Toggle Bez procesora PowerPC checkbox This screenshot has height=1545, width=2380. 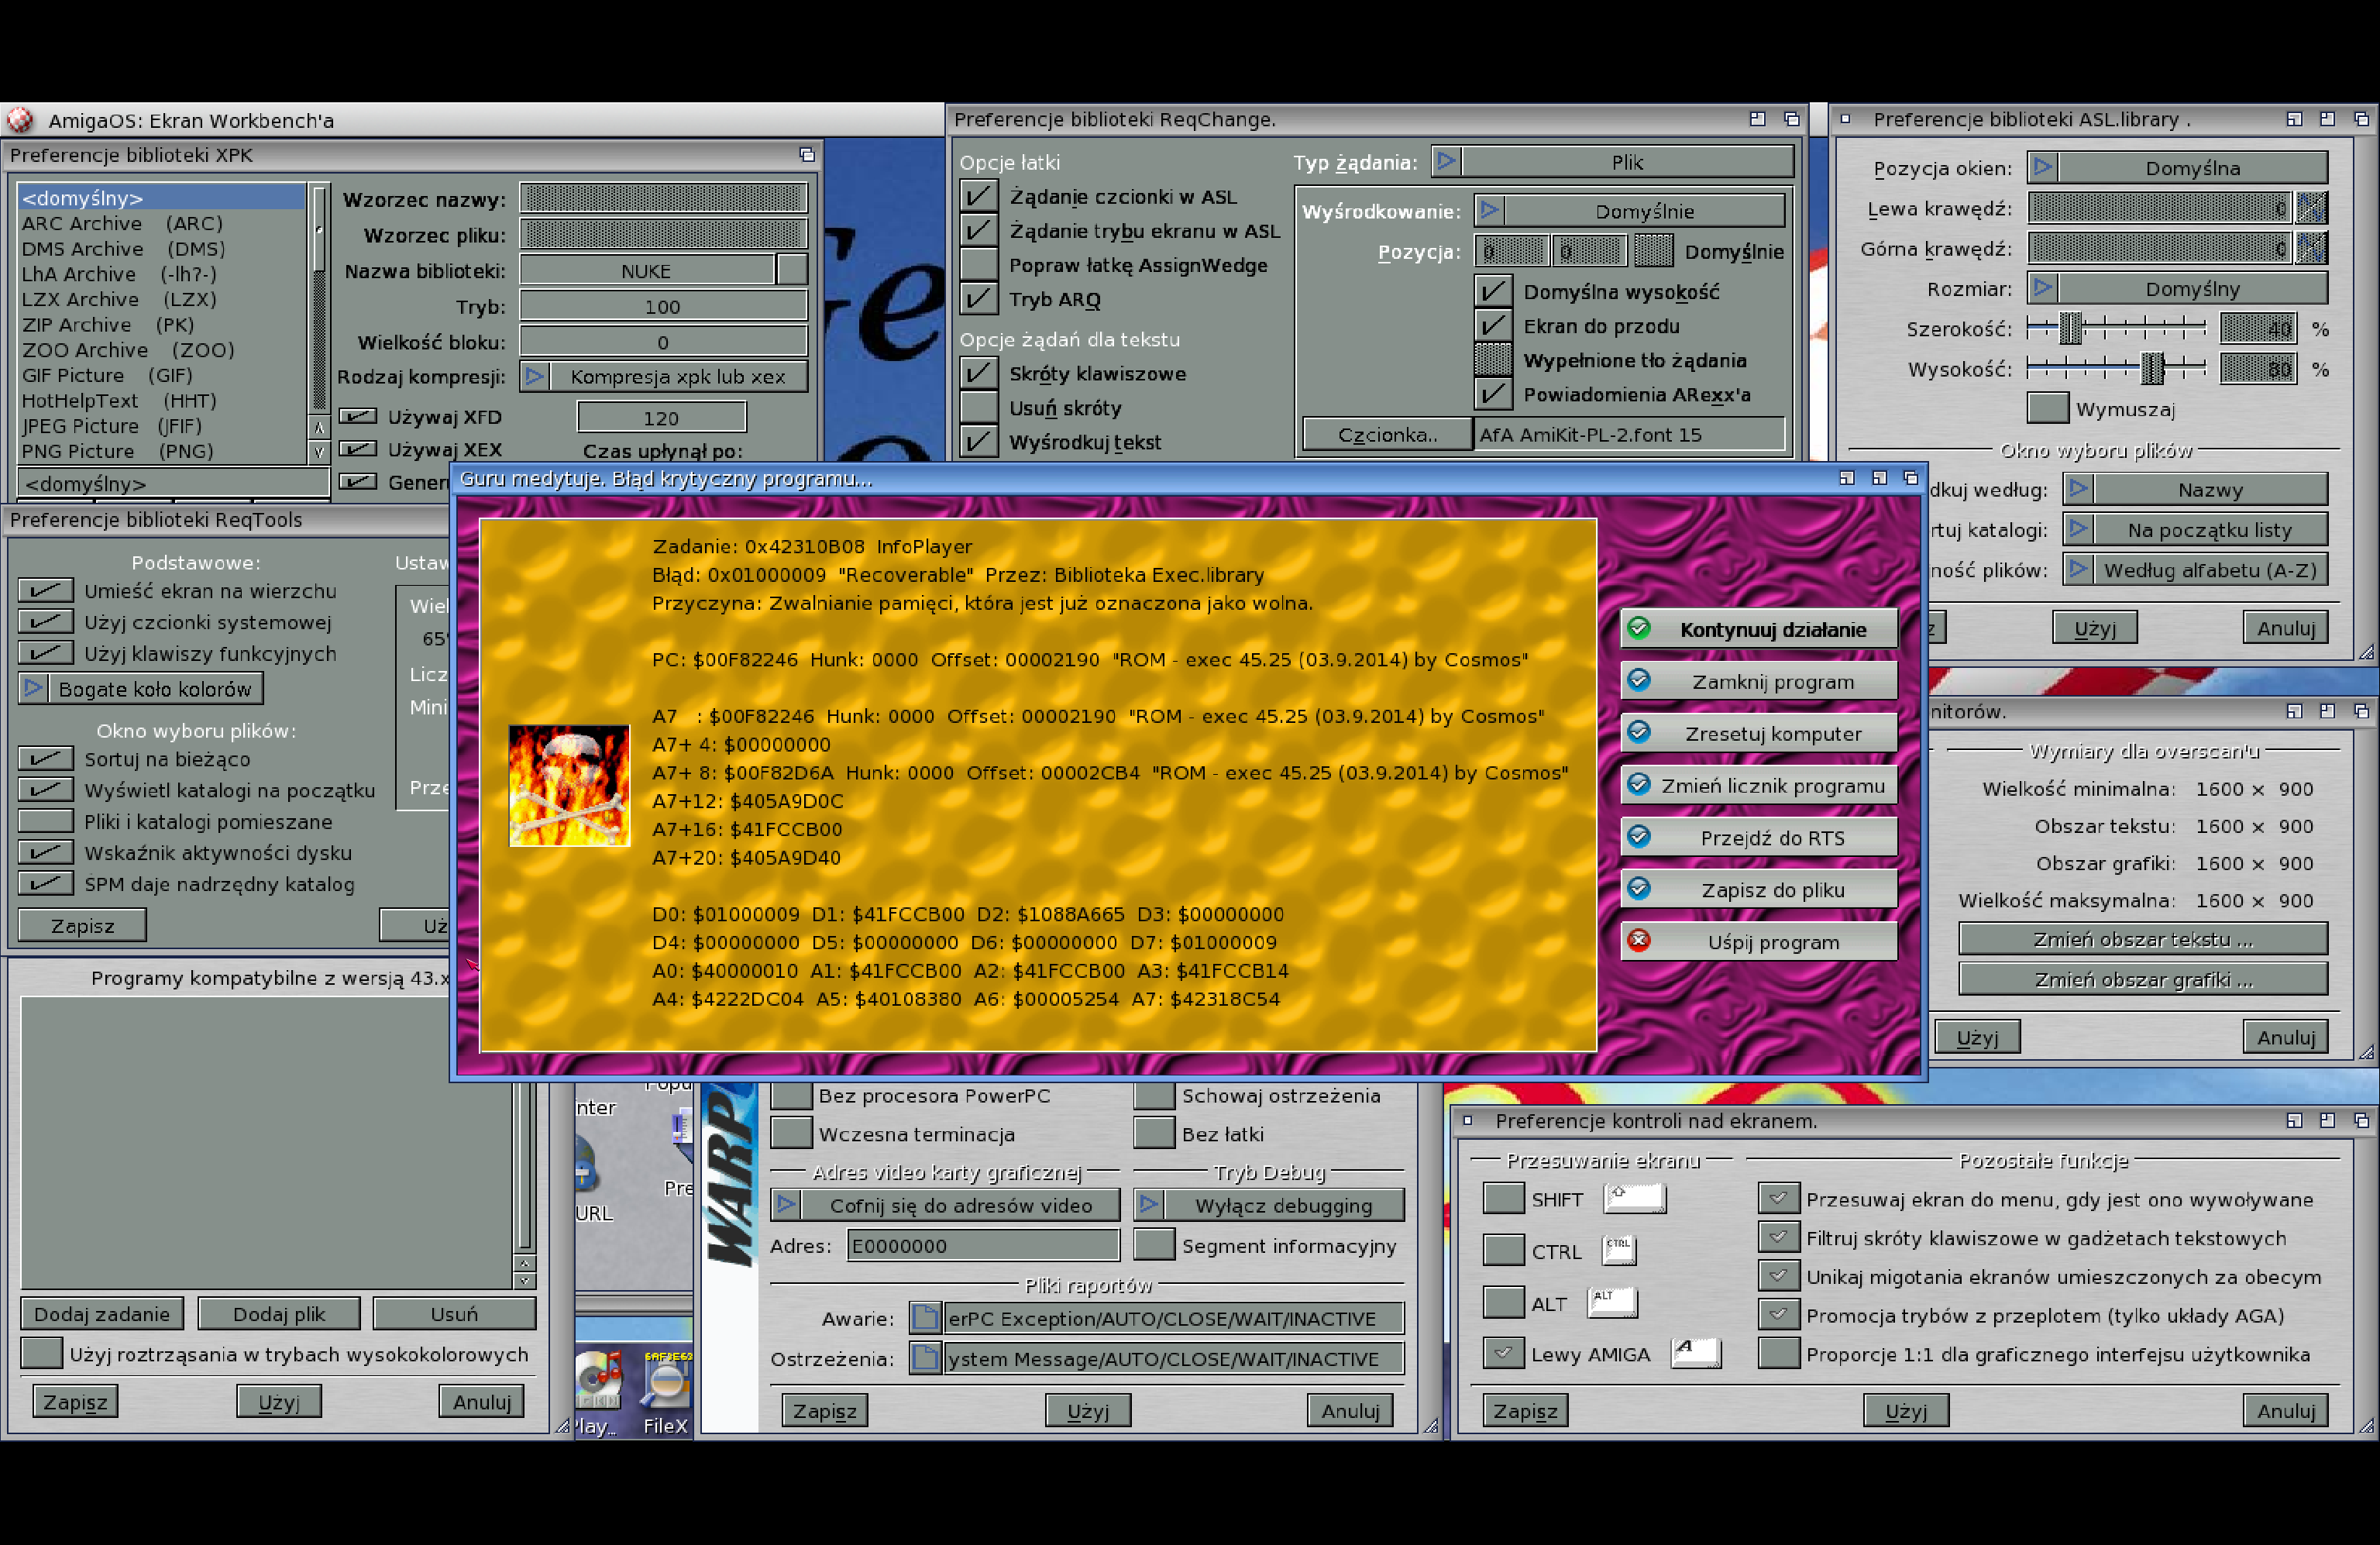click(790, 1095)
